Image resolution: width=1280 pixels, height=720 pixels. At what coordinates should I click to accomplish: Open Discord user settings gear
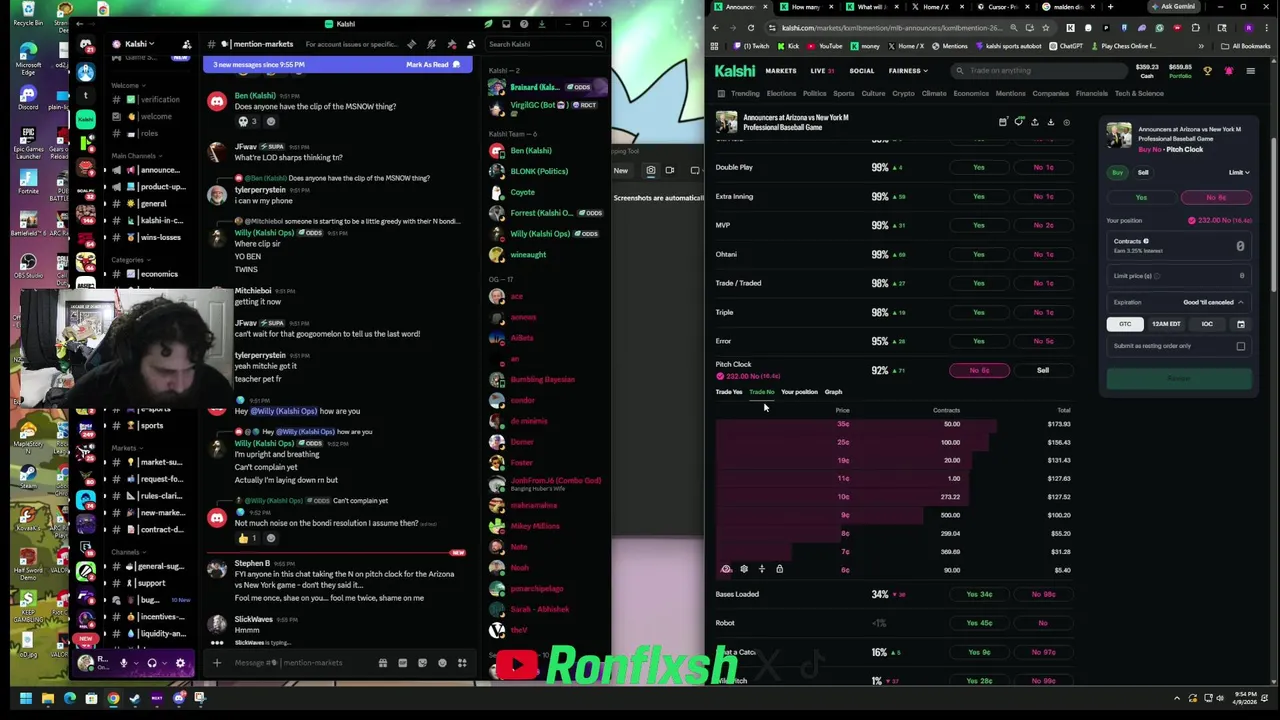[180, 662]
